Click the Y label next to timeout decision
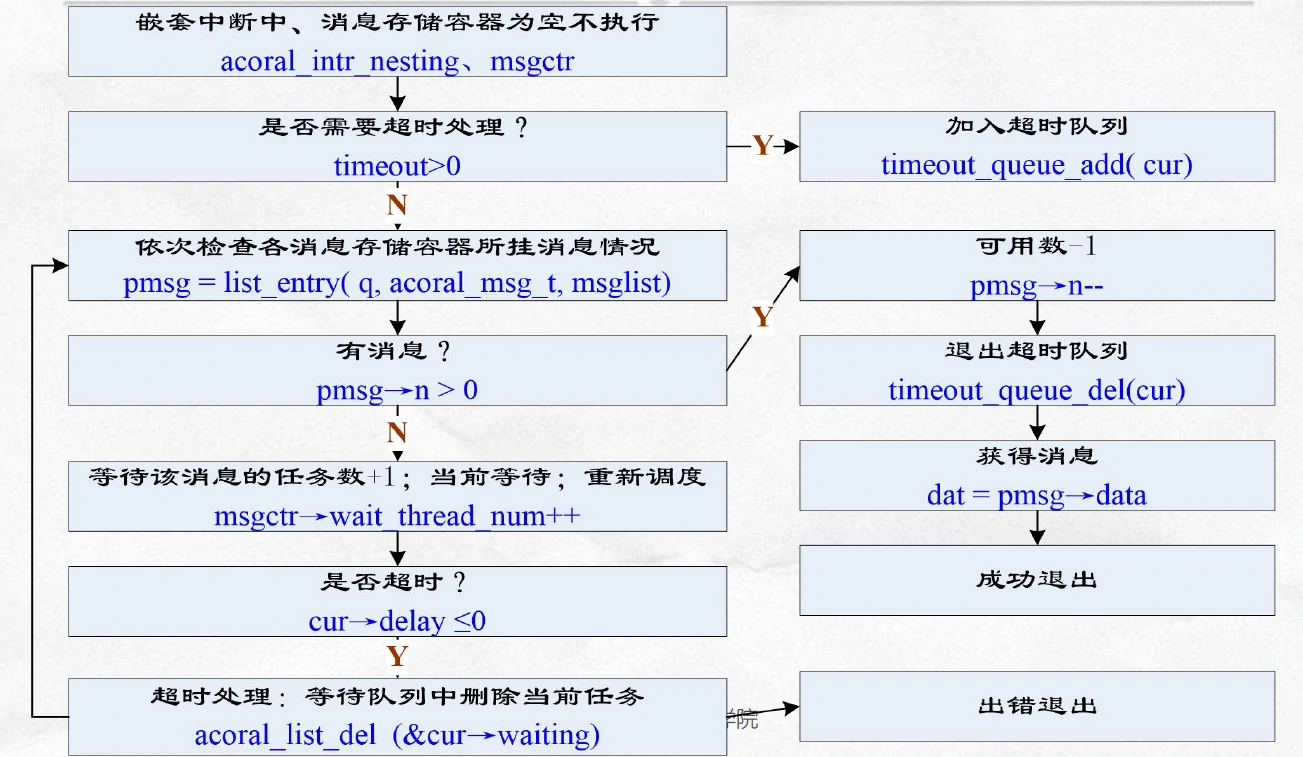The width and height of the screenshot is (1303, 757). coord(763,146)
